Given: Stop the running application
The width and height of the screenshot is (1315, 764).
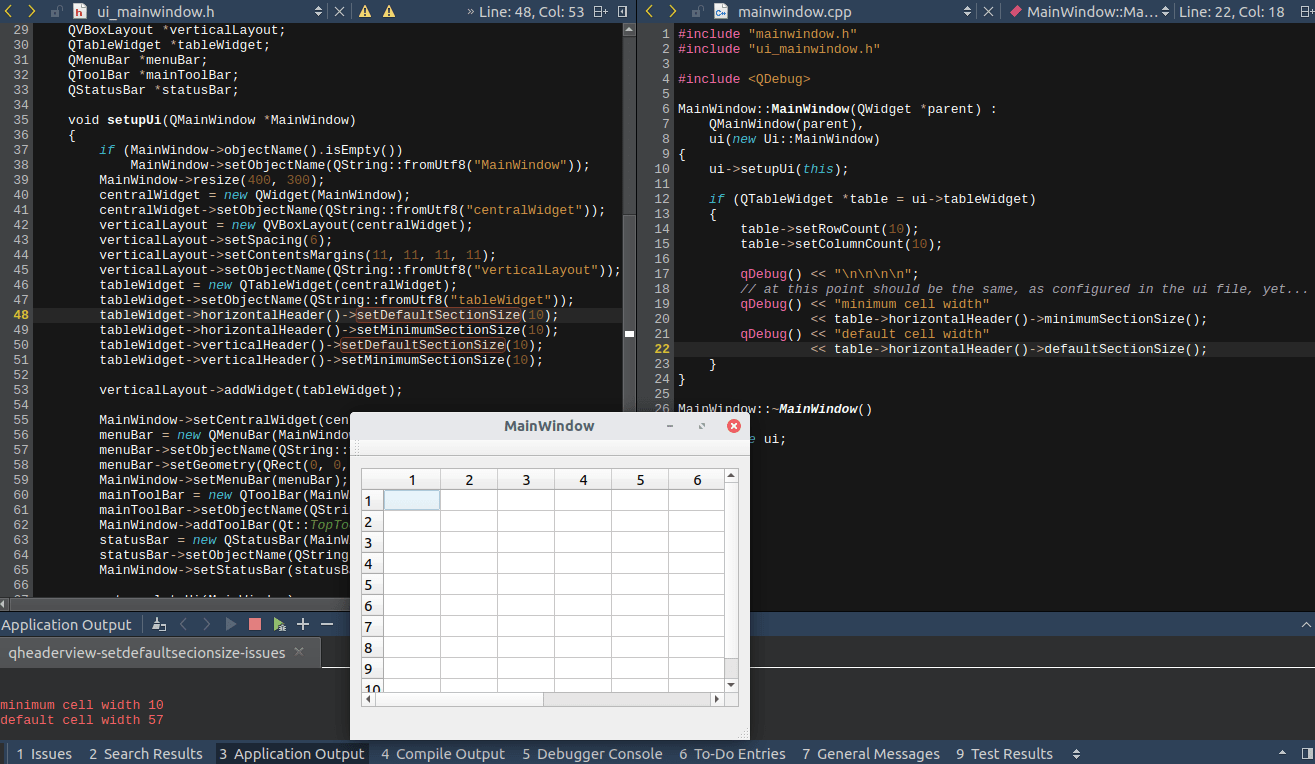Looking at the screenshot, I should coord(255,624).
